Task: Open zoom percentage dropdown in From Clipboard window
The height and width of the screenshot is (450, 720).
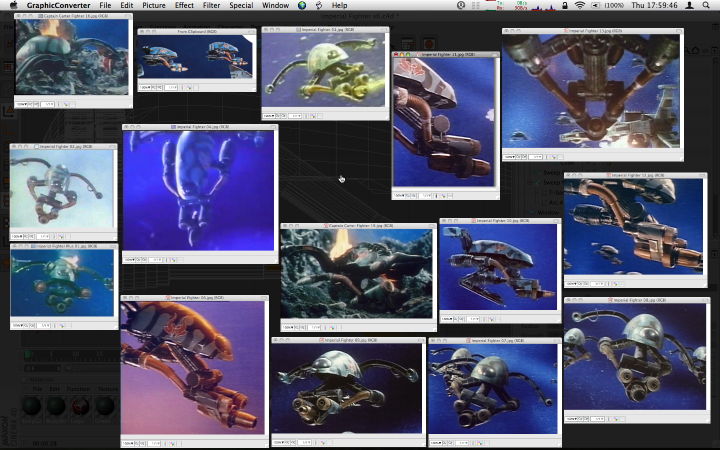Action: (x=144, y=87)
